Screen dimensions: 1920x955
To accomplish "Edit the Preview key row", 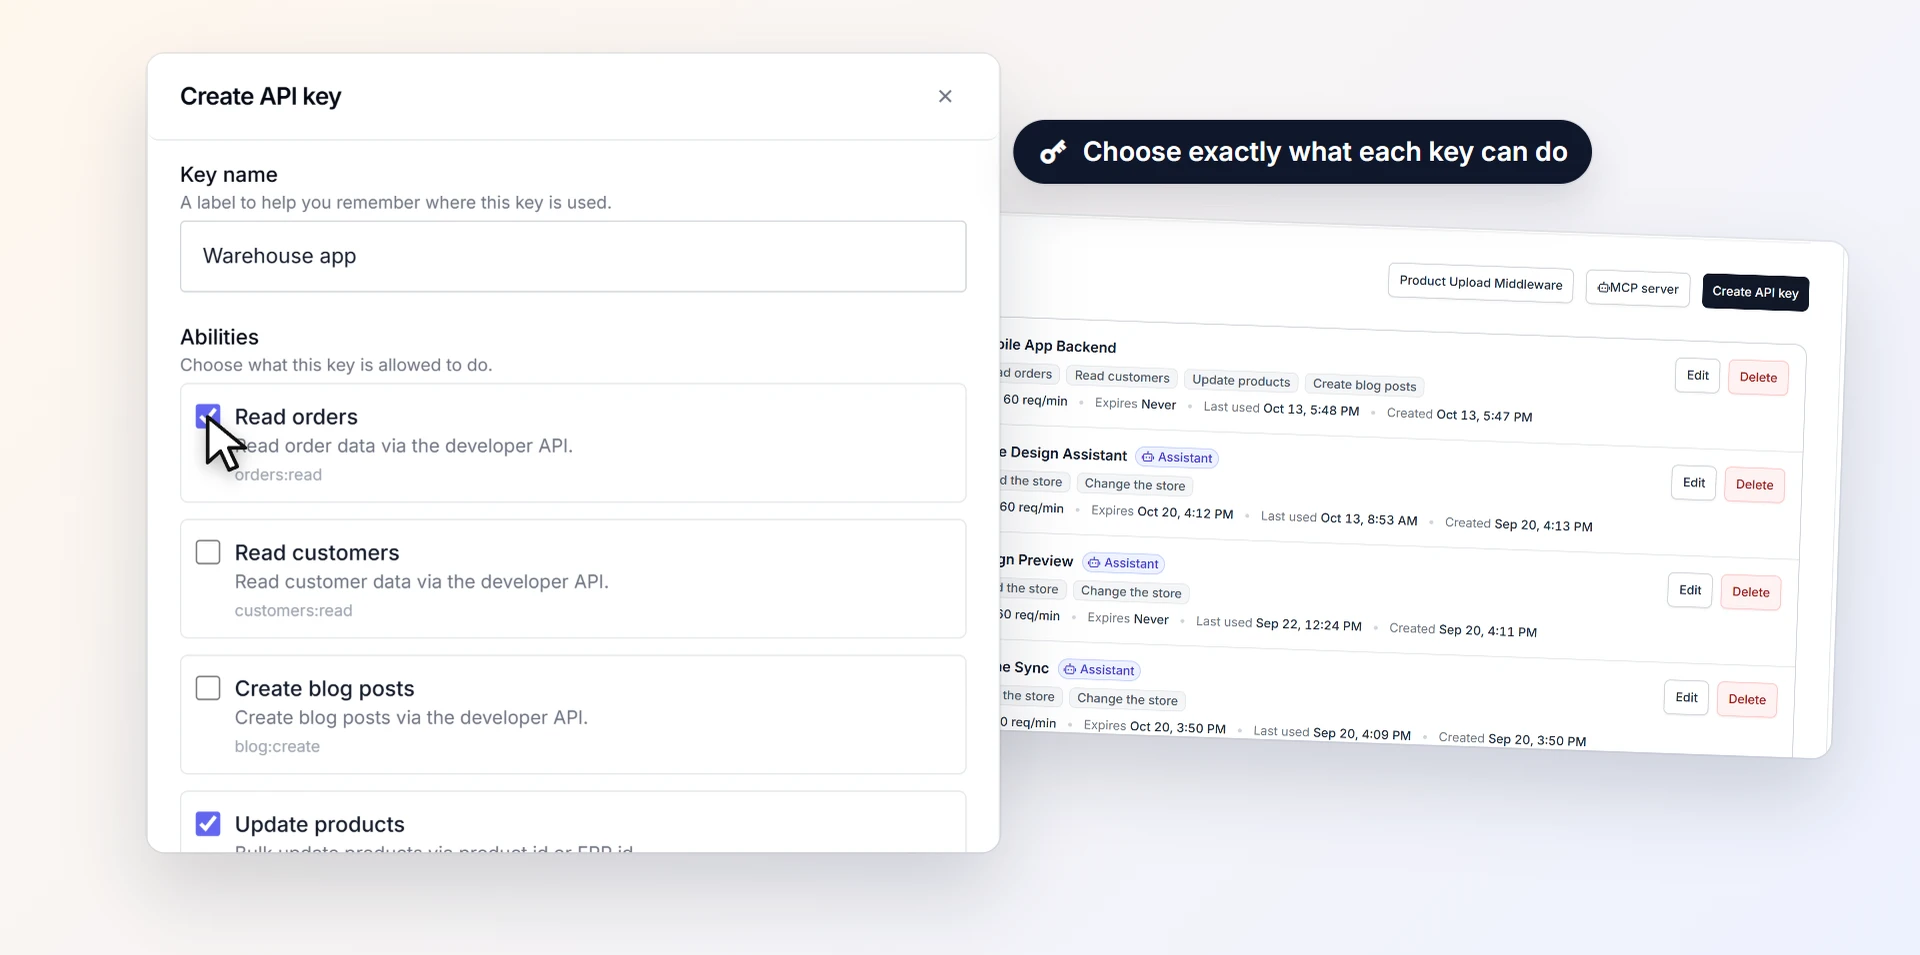I will coord(1690,590).
